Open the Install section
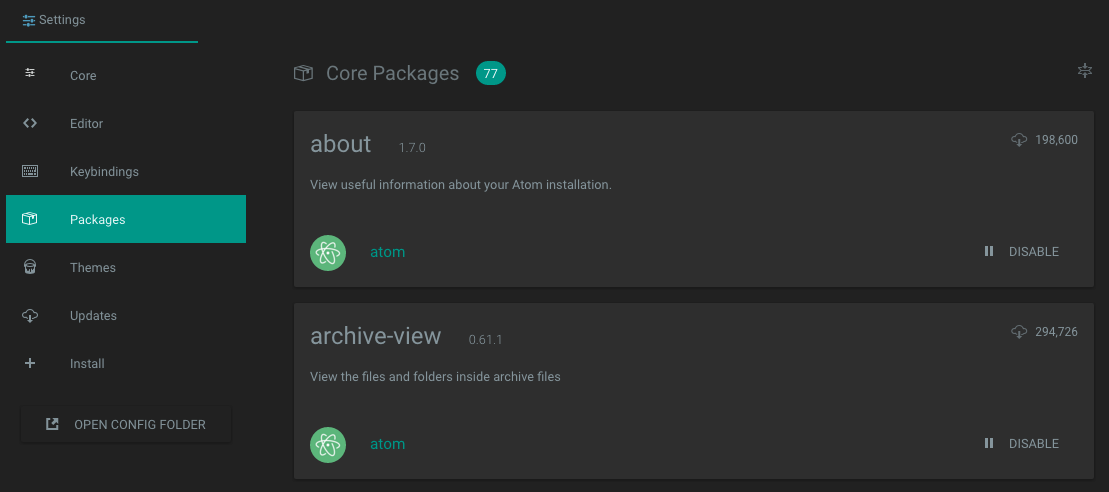1109x492 pixels. [x=126, y=363]
